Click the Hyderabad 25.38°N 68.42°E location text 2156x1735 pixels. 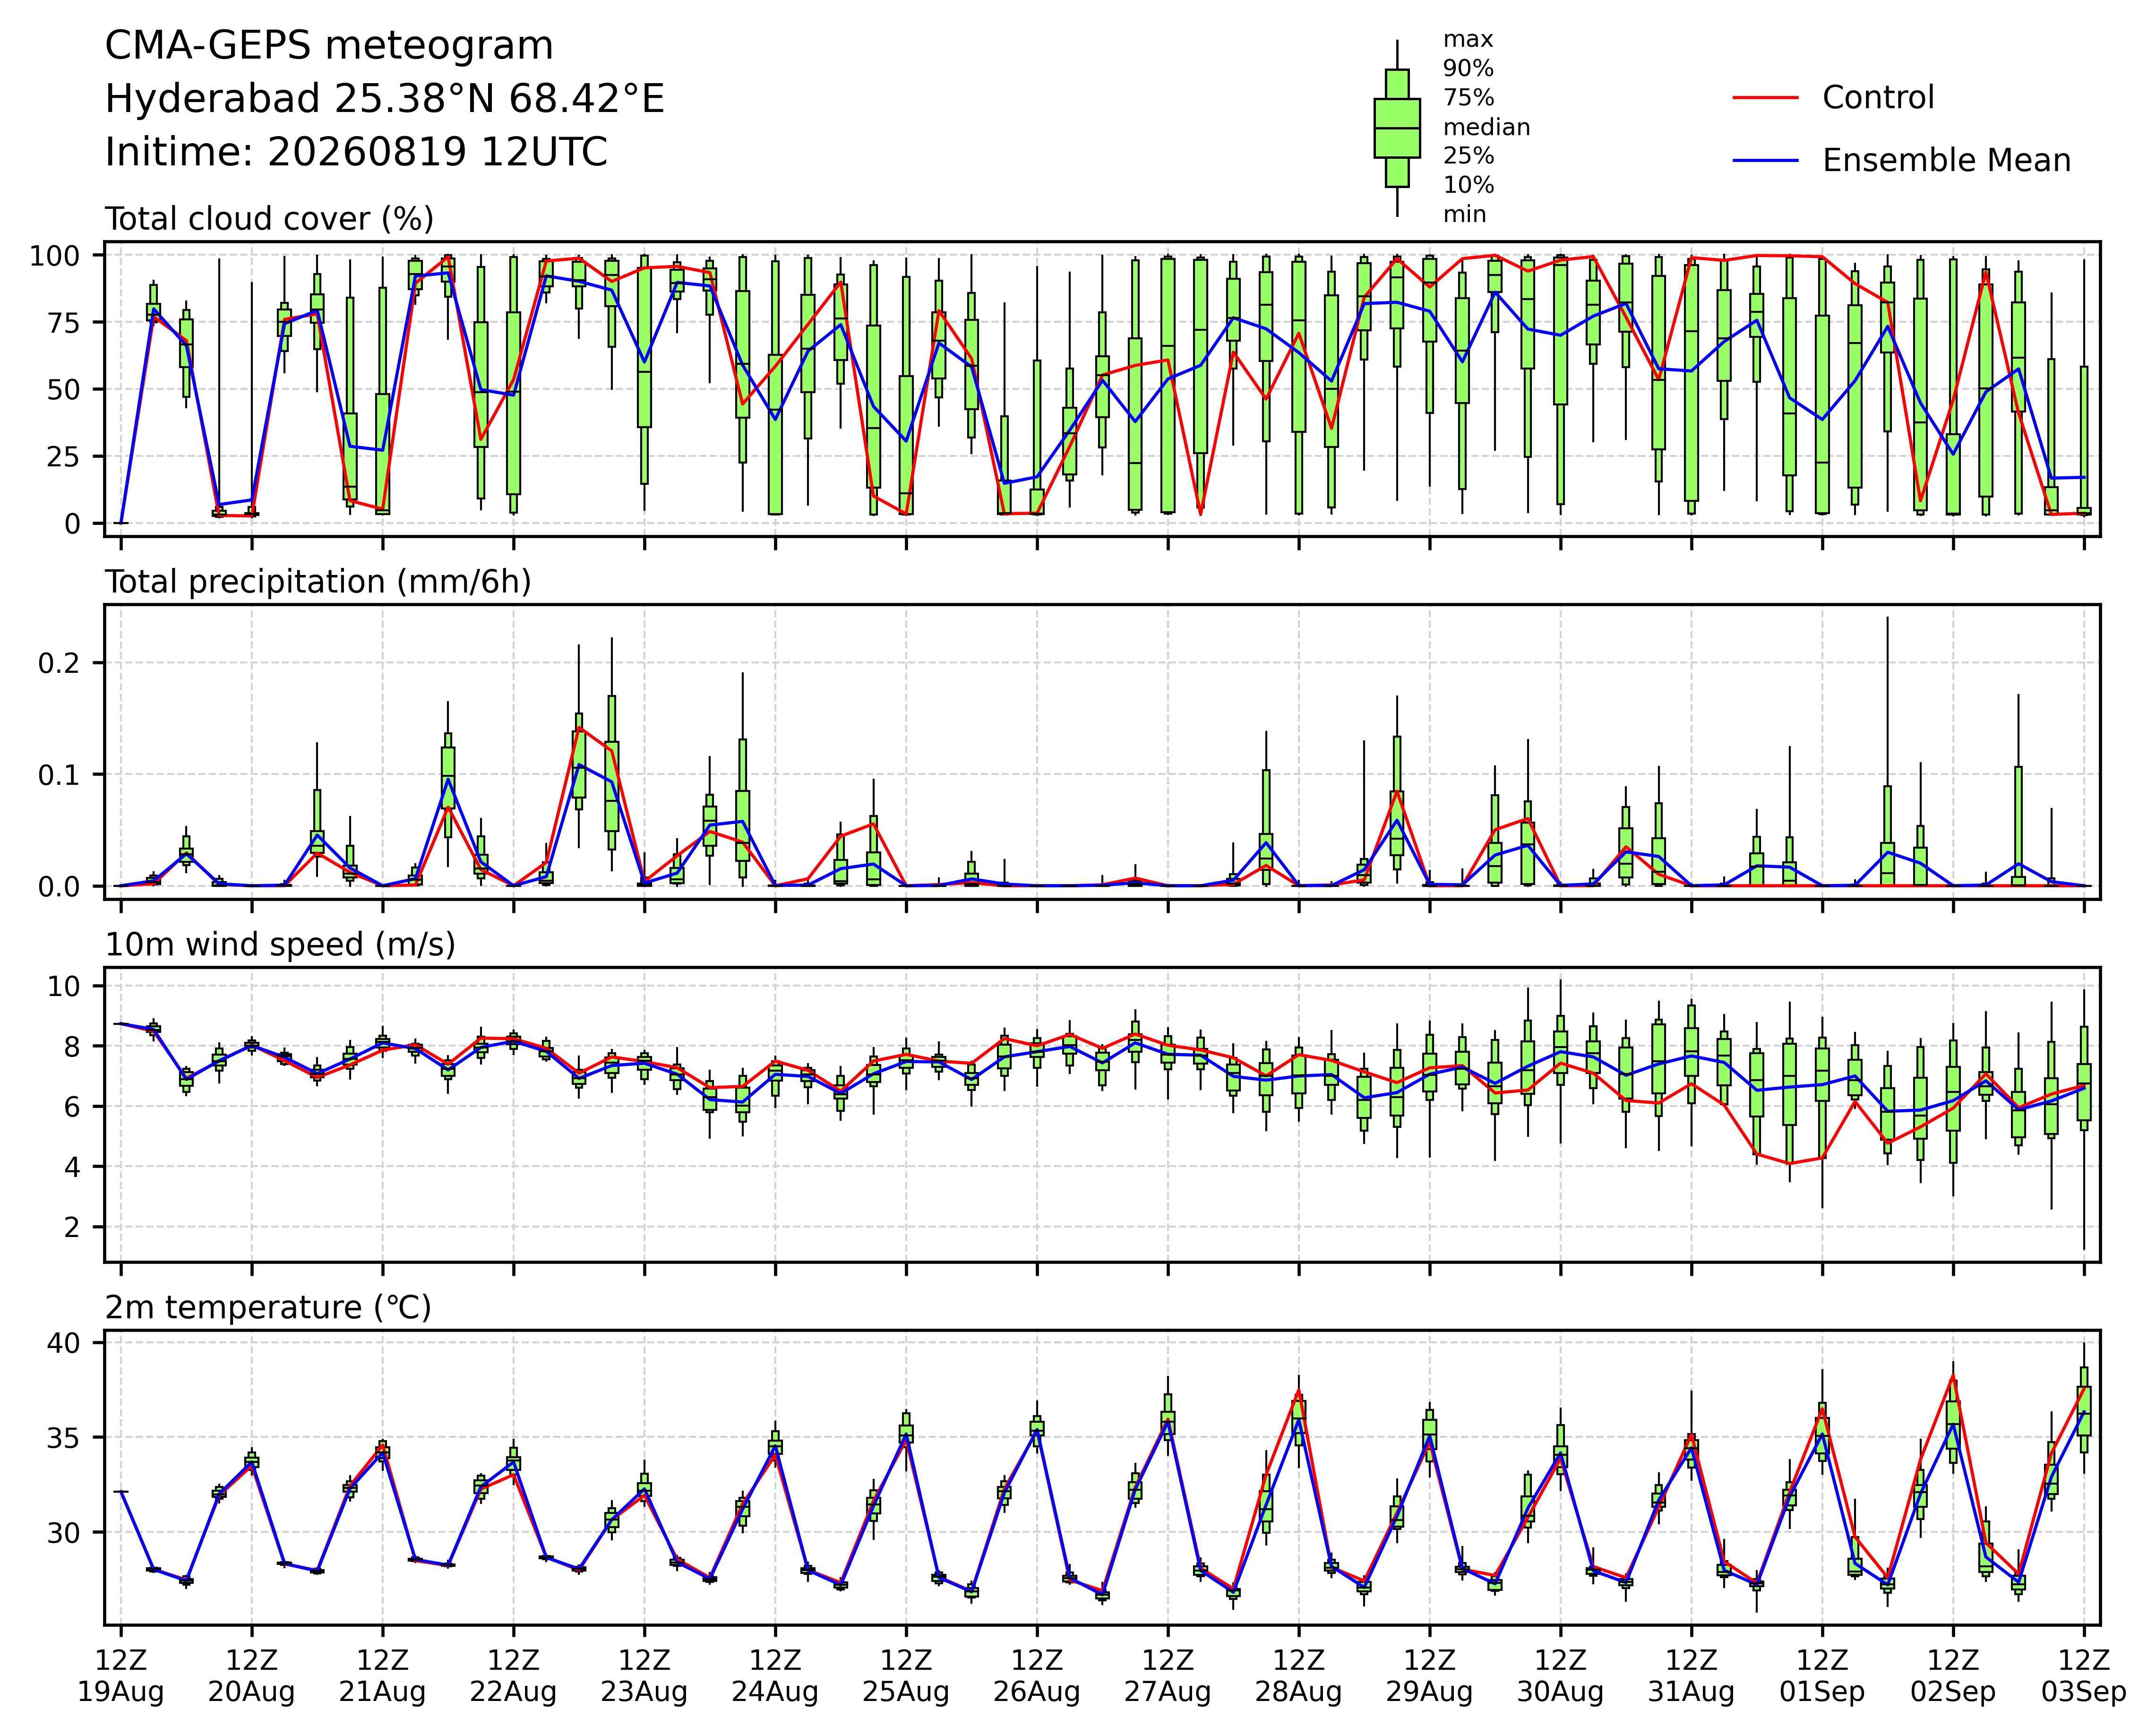[x=384, y=99]
